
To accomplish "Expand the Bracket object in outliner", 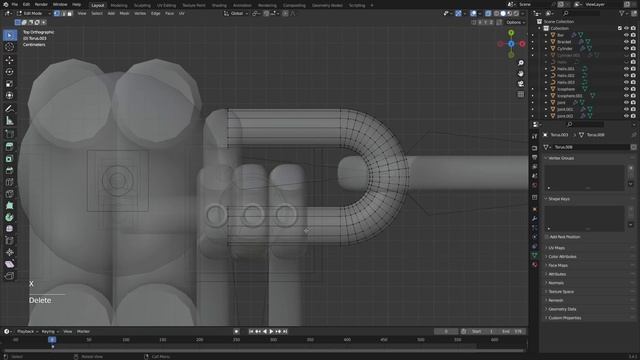I will pos(546,42).
